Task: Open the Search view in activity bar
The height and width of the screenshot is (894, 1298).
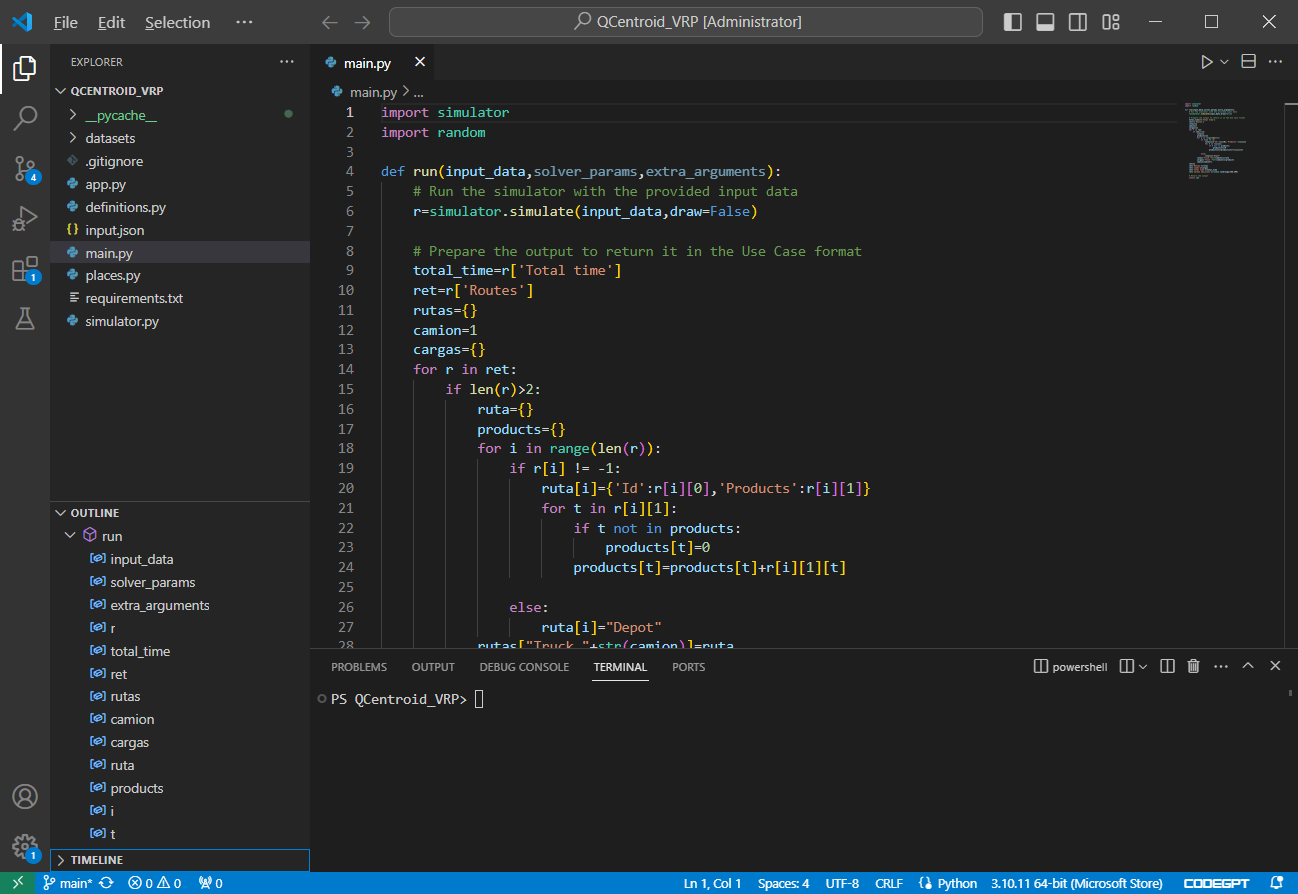Action: [x=25, y=118]
